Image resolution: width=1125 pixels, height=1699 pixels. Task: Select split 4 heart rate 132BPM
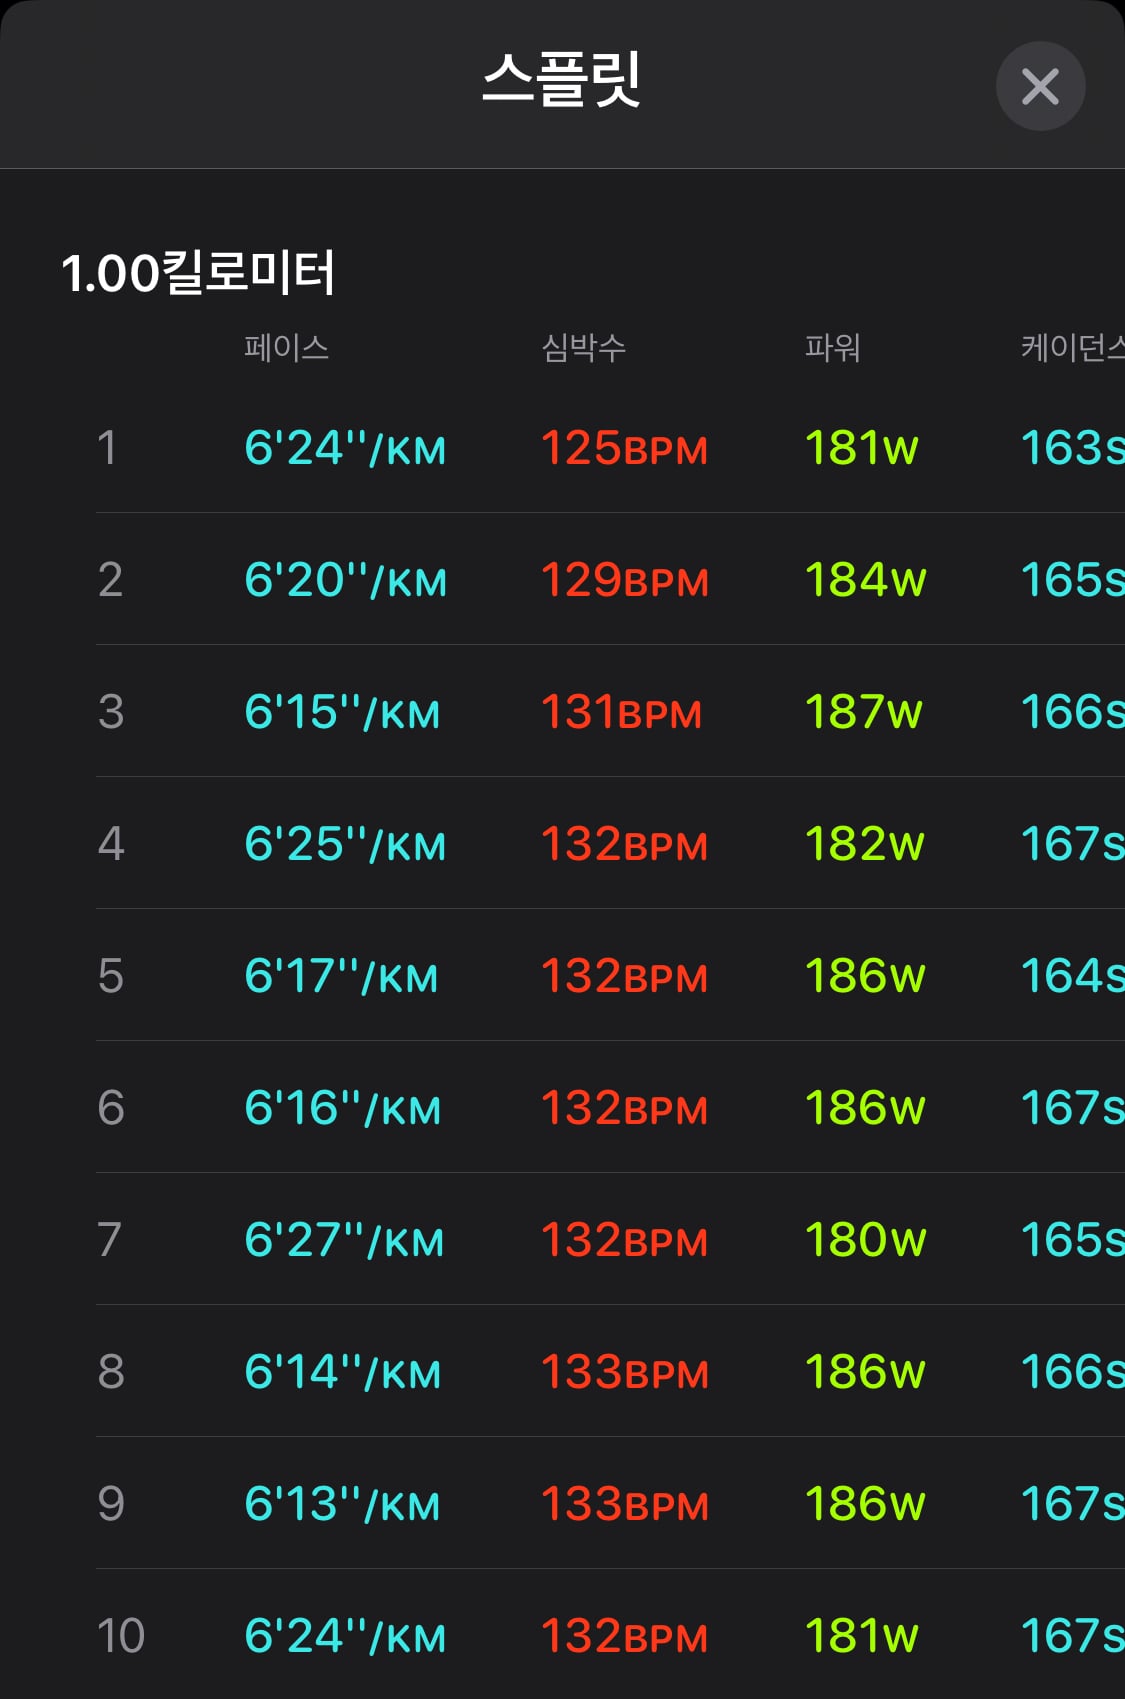click(x=625, y=844)
